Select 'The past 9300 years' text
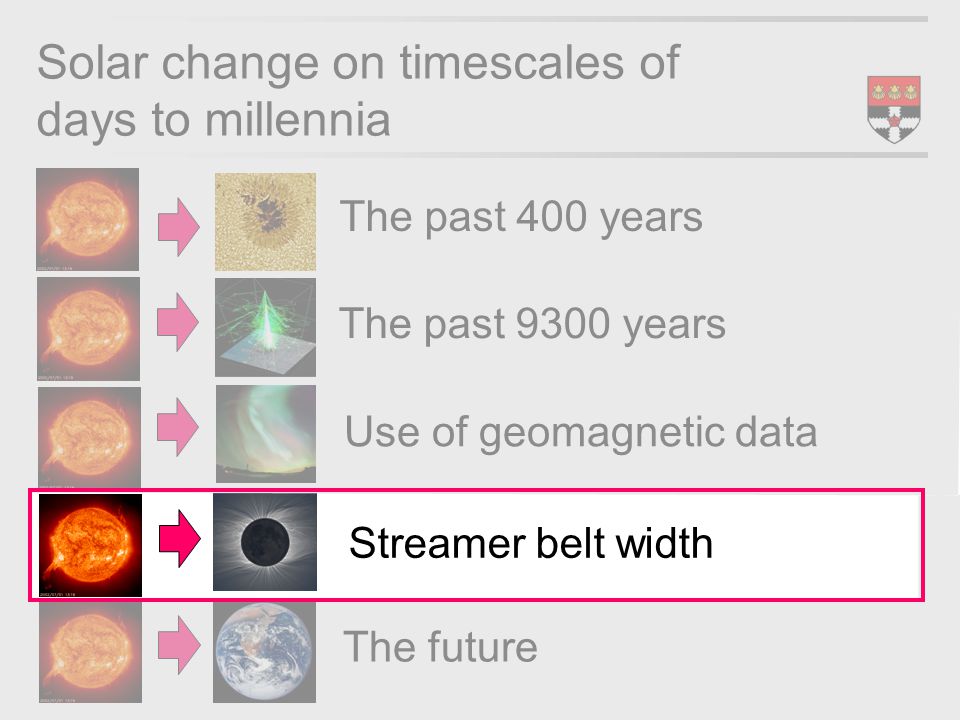 532,324
